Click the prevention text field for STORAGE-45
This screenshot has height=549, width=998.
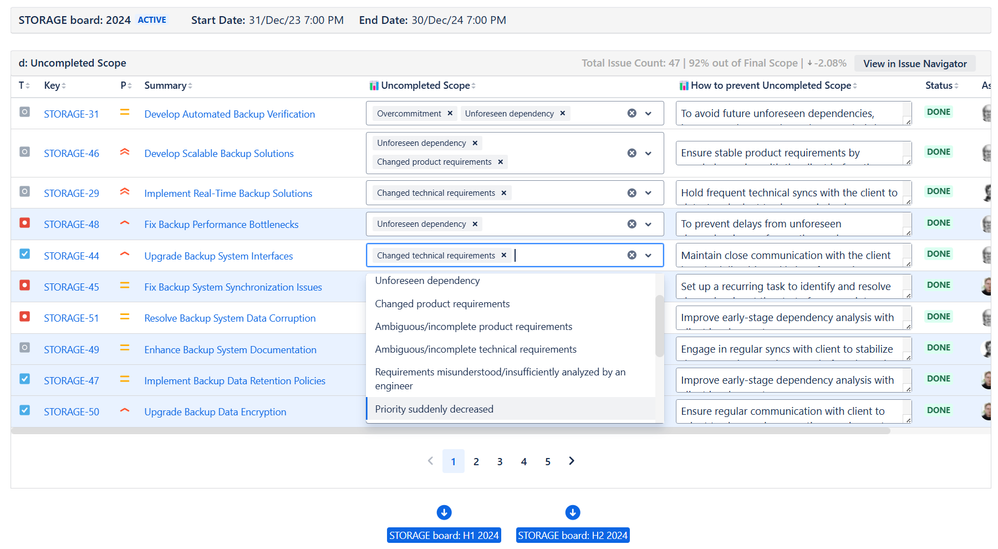coord(793,286)
